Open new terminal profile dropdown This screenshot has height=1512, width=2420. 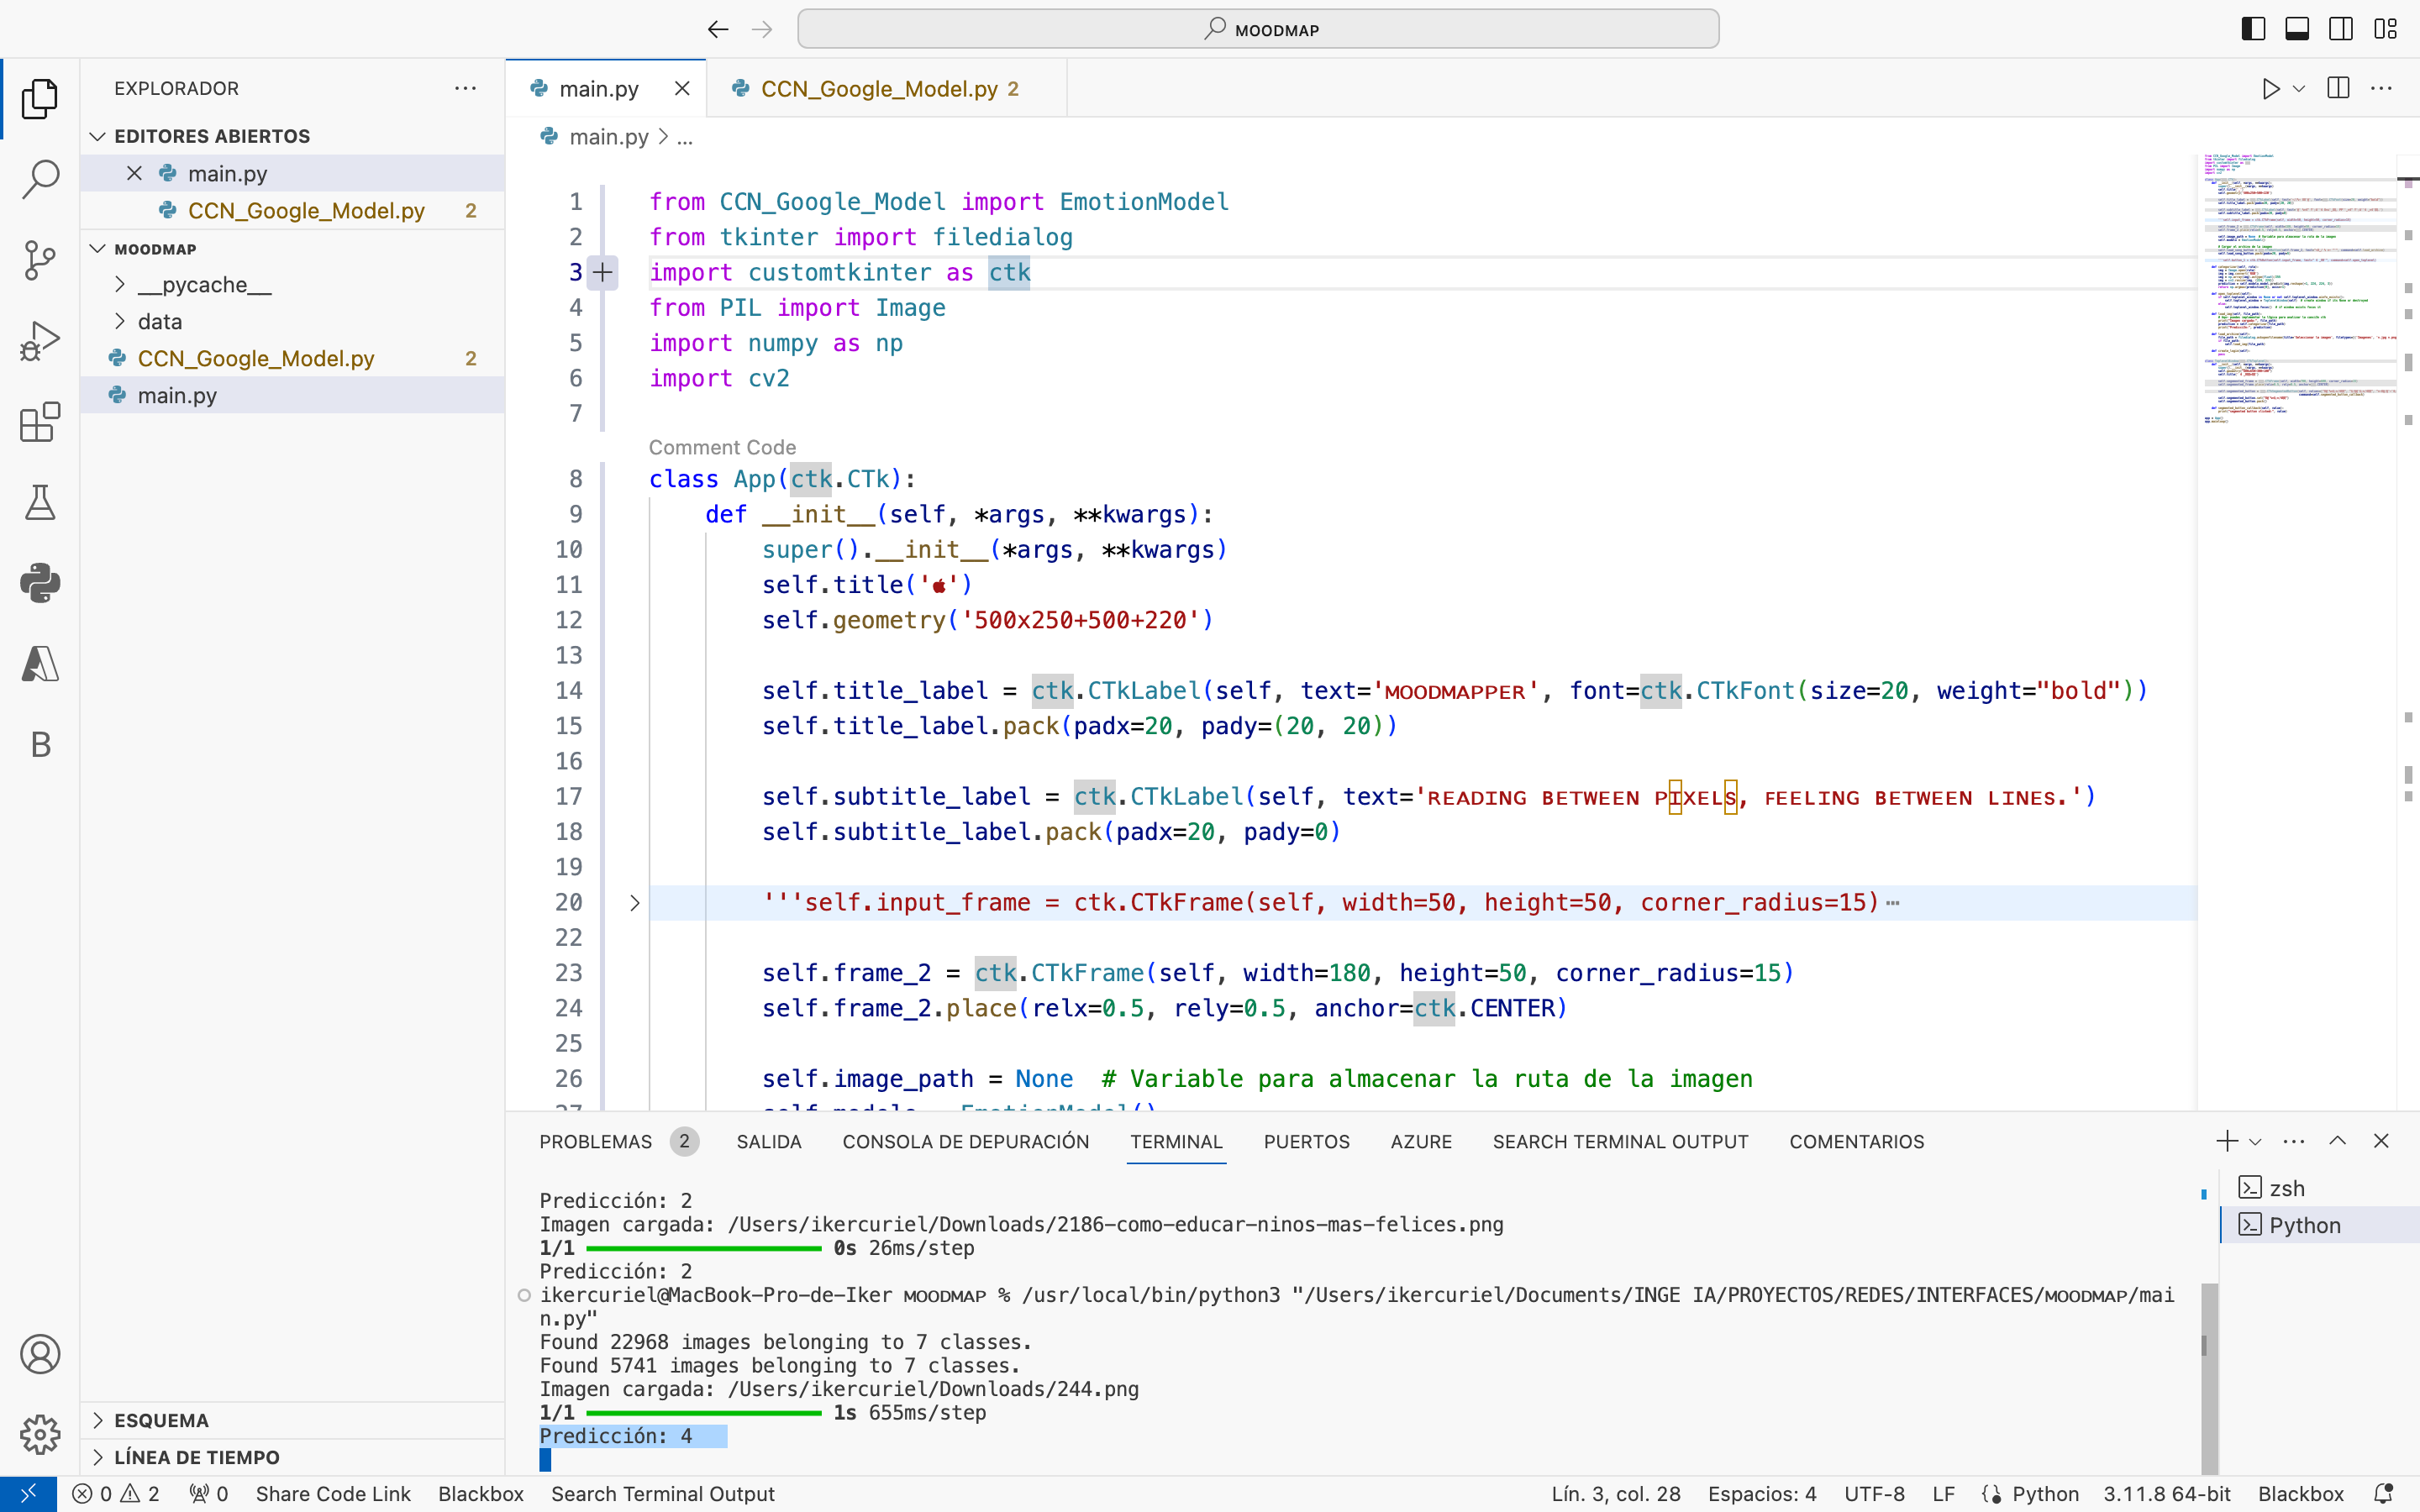[x=2255, y=1141]
